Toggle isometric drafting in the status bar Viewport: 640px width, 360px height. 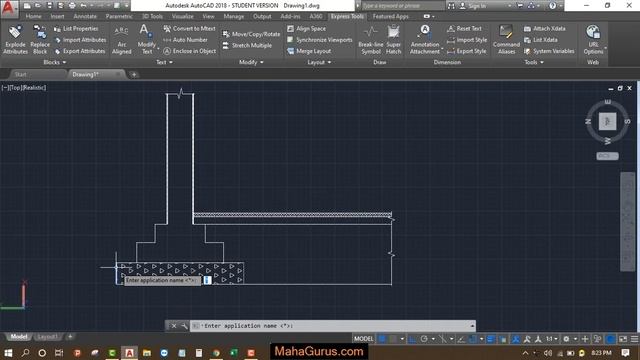coord(442,339)
